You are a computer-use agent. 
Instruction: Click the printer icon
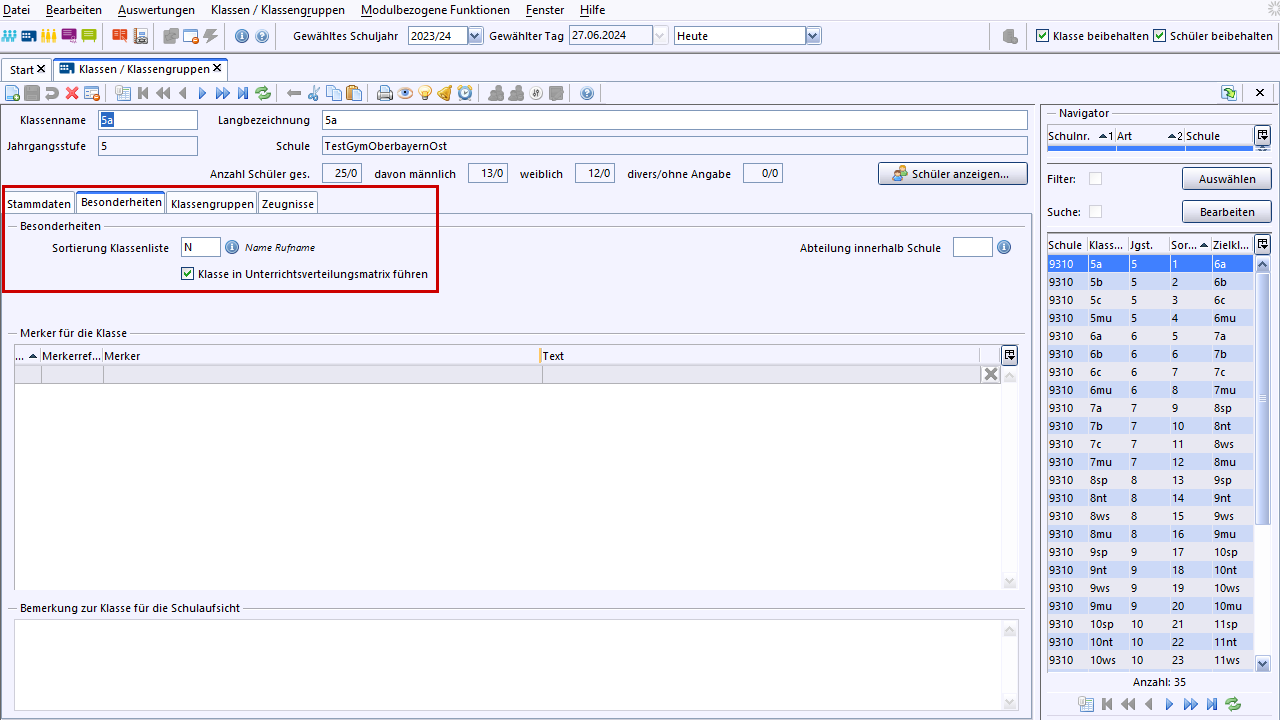(x=385, y=93)
